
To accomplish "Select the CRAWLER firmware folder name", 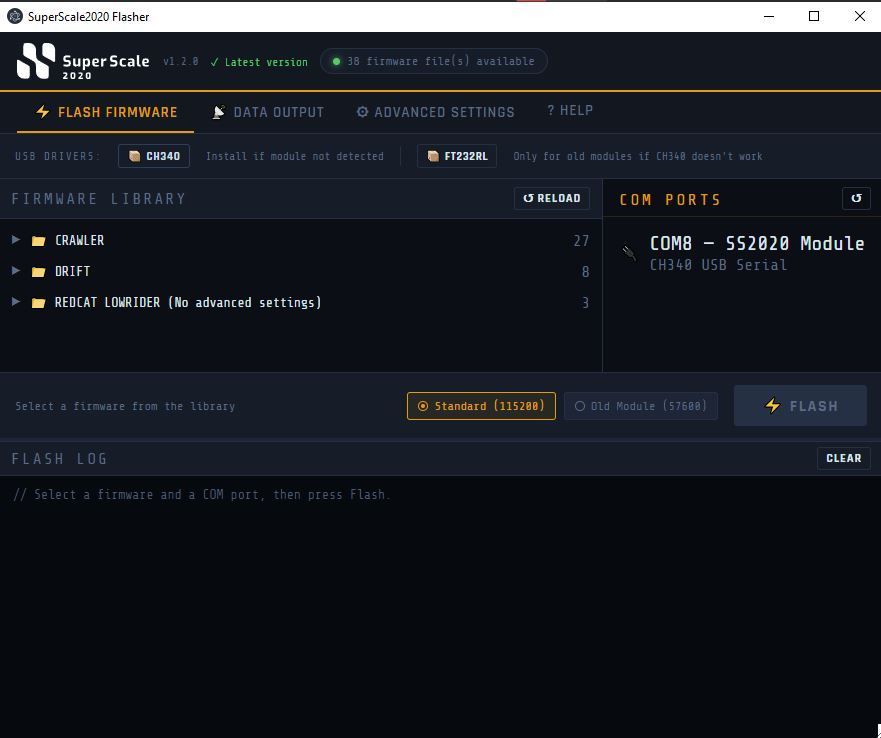I will click(79, 240).
